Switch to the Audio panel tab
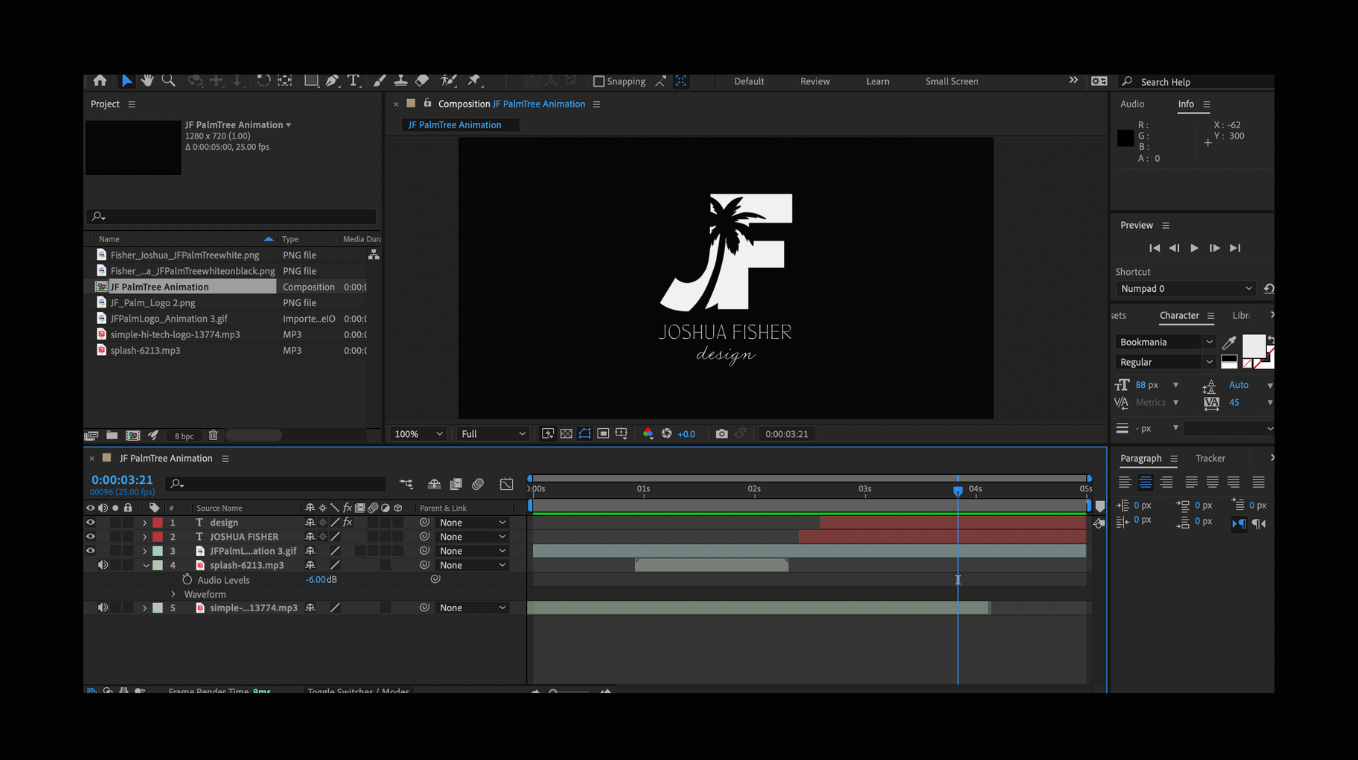The image size is (1358, 760). tap(1132, 104)
